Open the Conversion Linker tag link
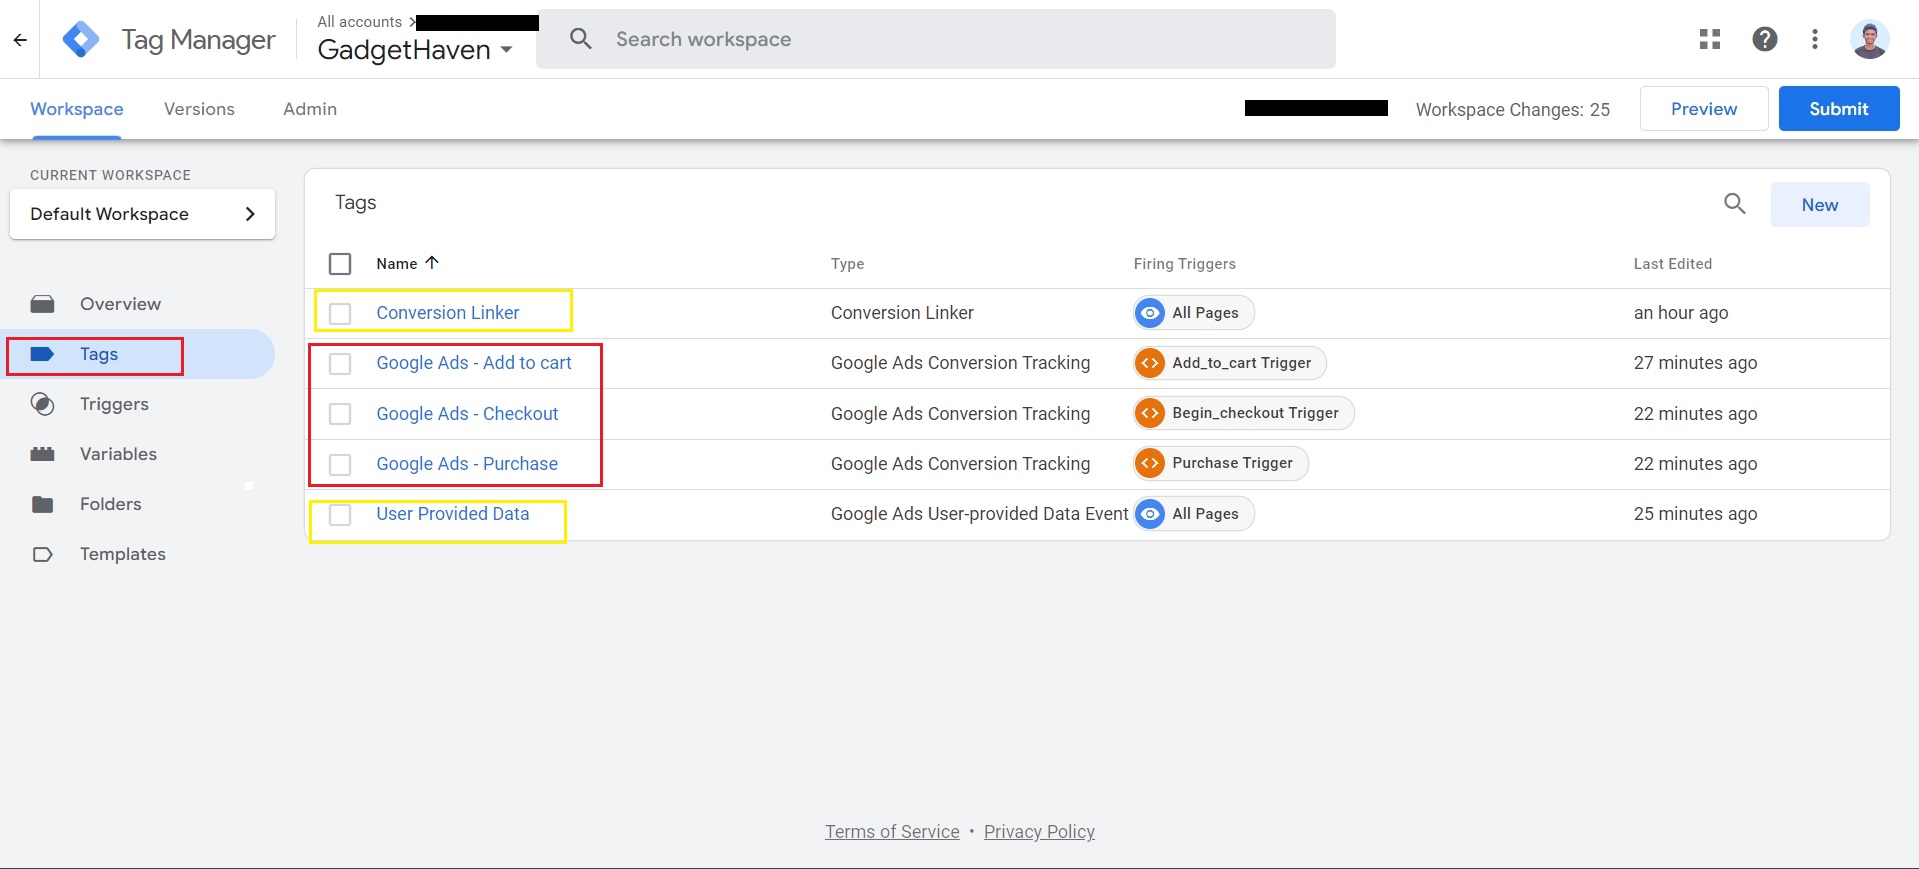 click(x=448, y=313)
